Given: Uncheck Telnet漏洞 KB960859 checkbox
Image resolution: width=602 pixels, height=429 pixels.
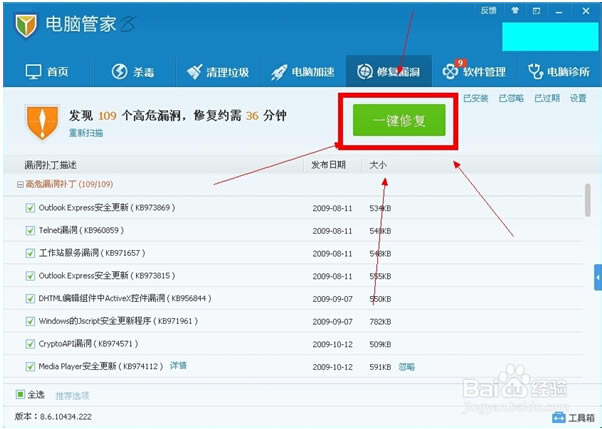Looking at the screenshot, I should pos(30,230).
